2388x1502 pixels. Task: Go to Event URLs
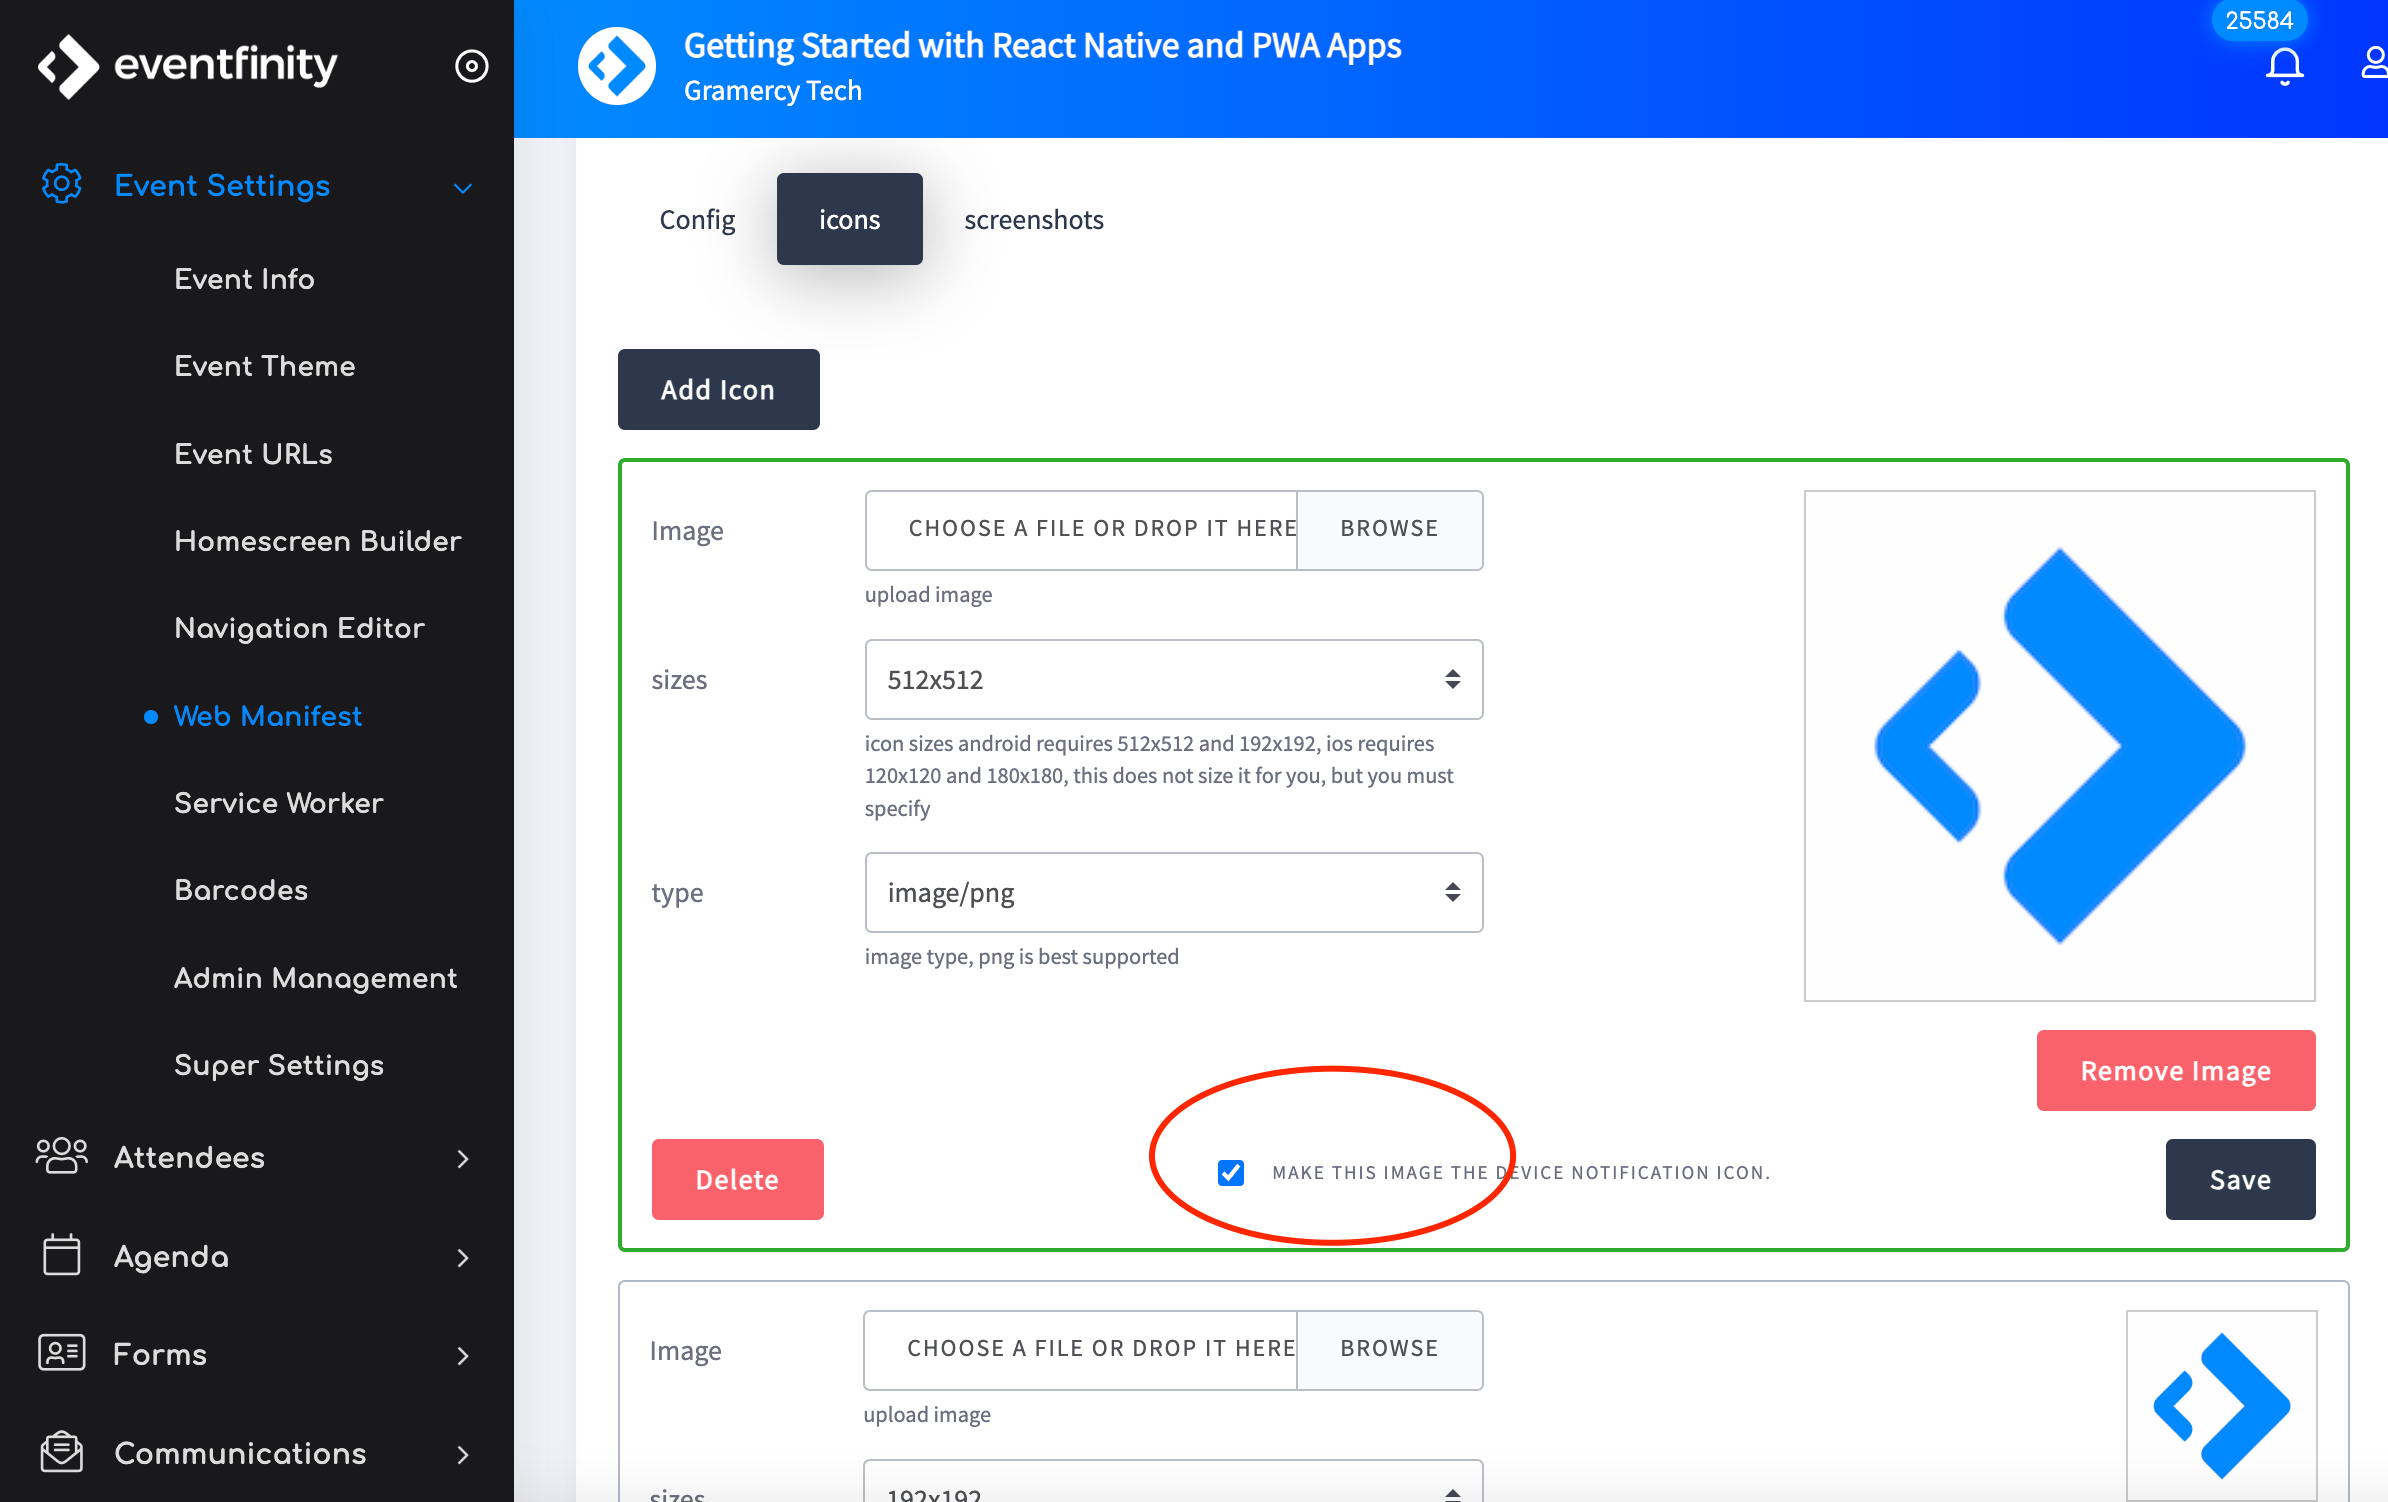[253, 454]
